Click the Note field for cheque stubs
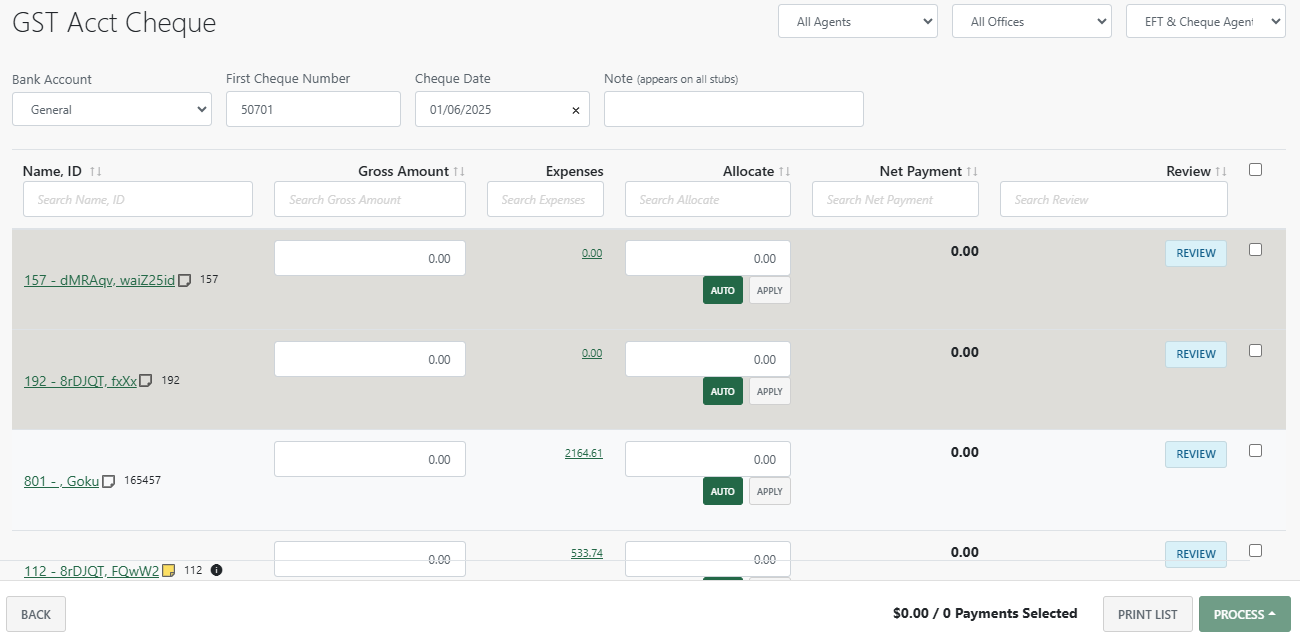The height and width of the screenshot is (638, 1300). point(733,109)
